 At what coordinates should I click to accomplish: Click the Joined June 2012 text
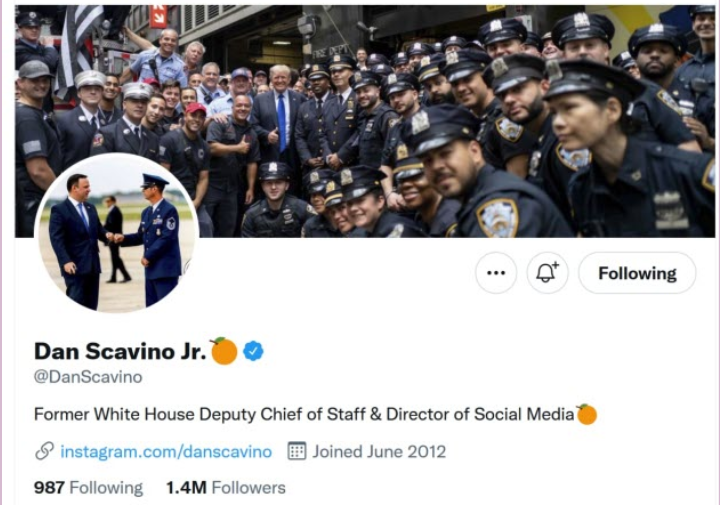click(x=379, y=452)
